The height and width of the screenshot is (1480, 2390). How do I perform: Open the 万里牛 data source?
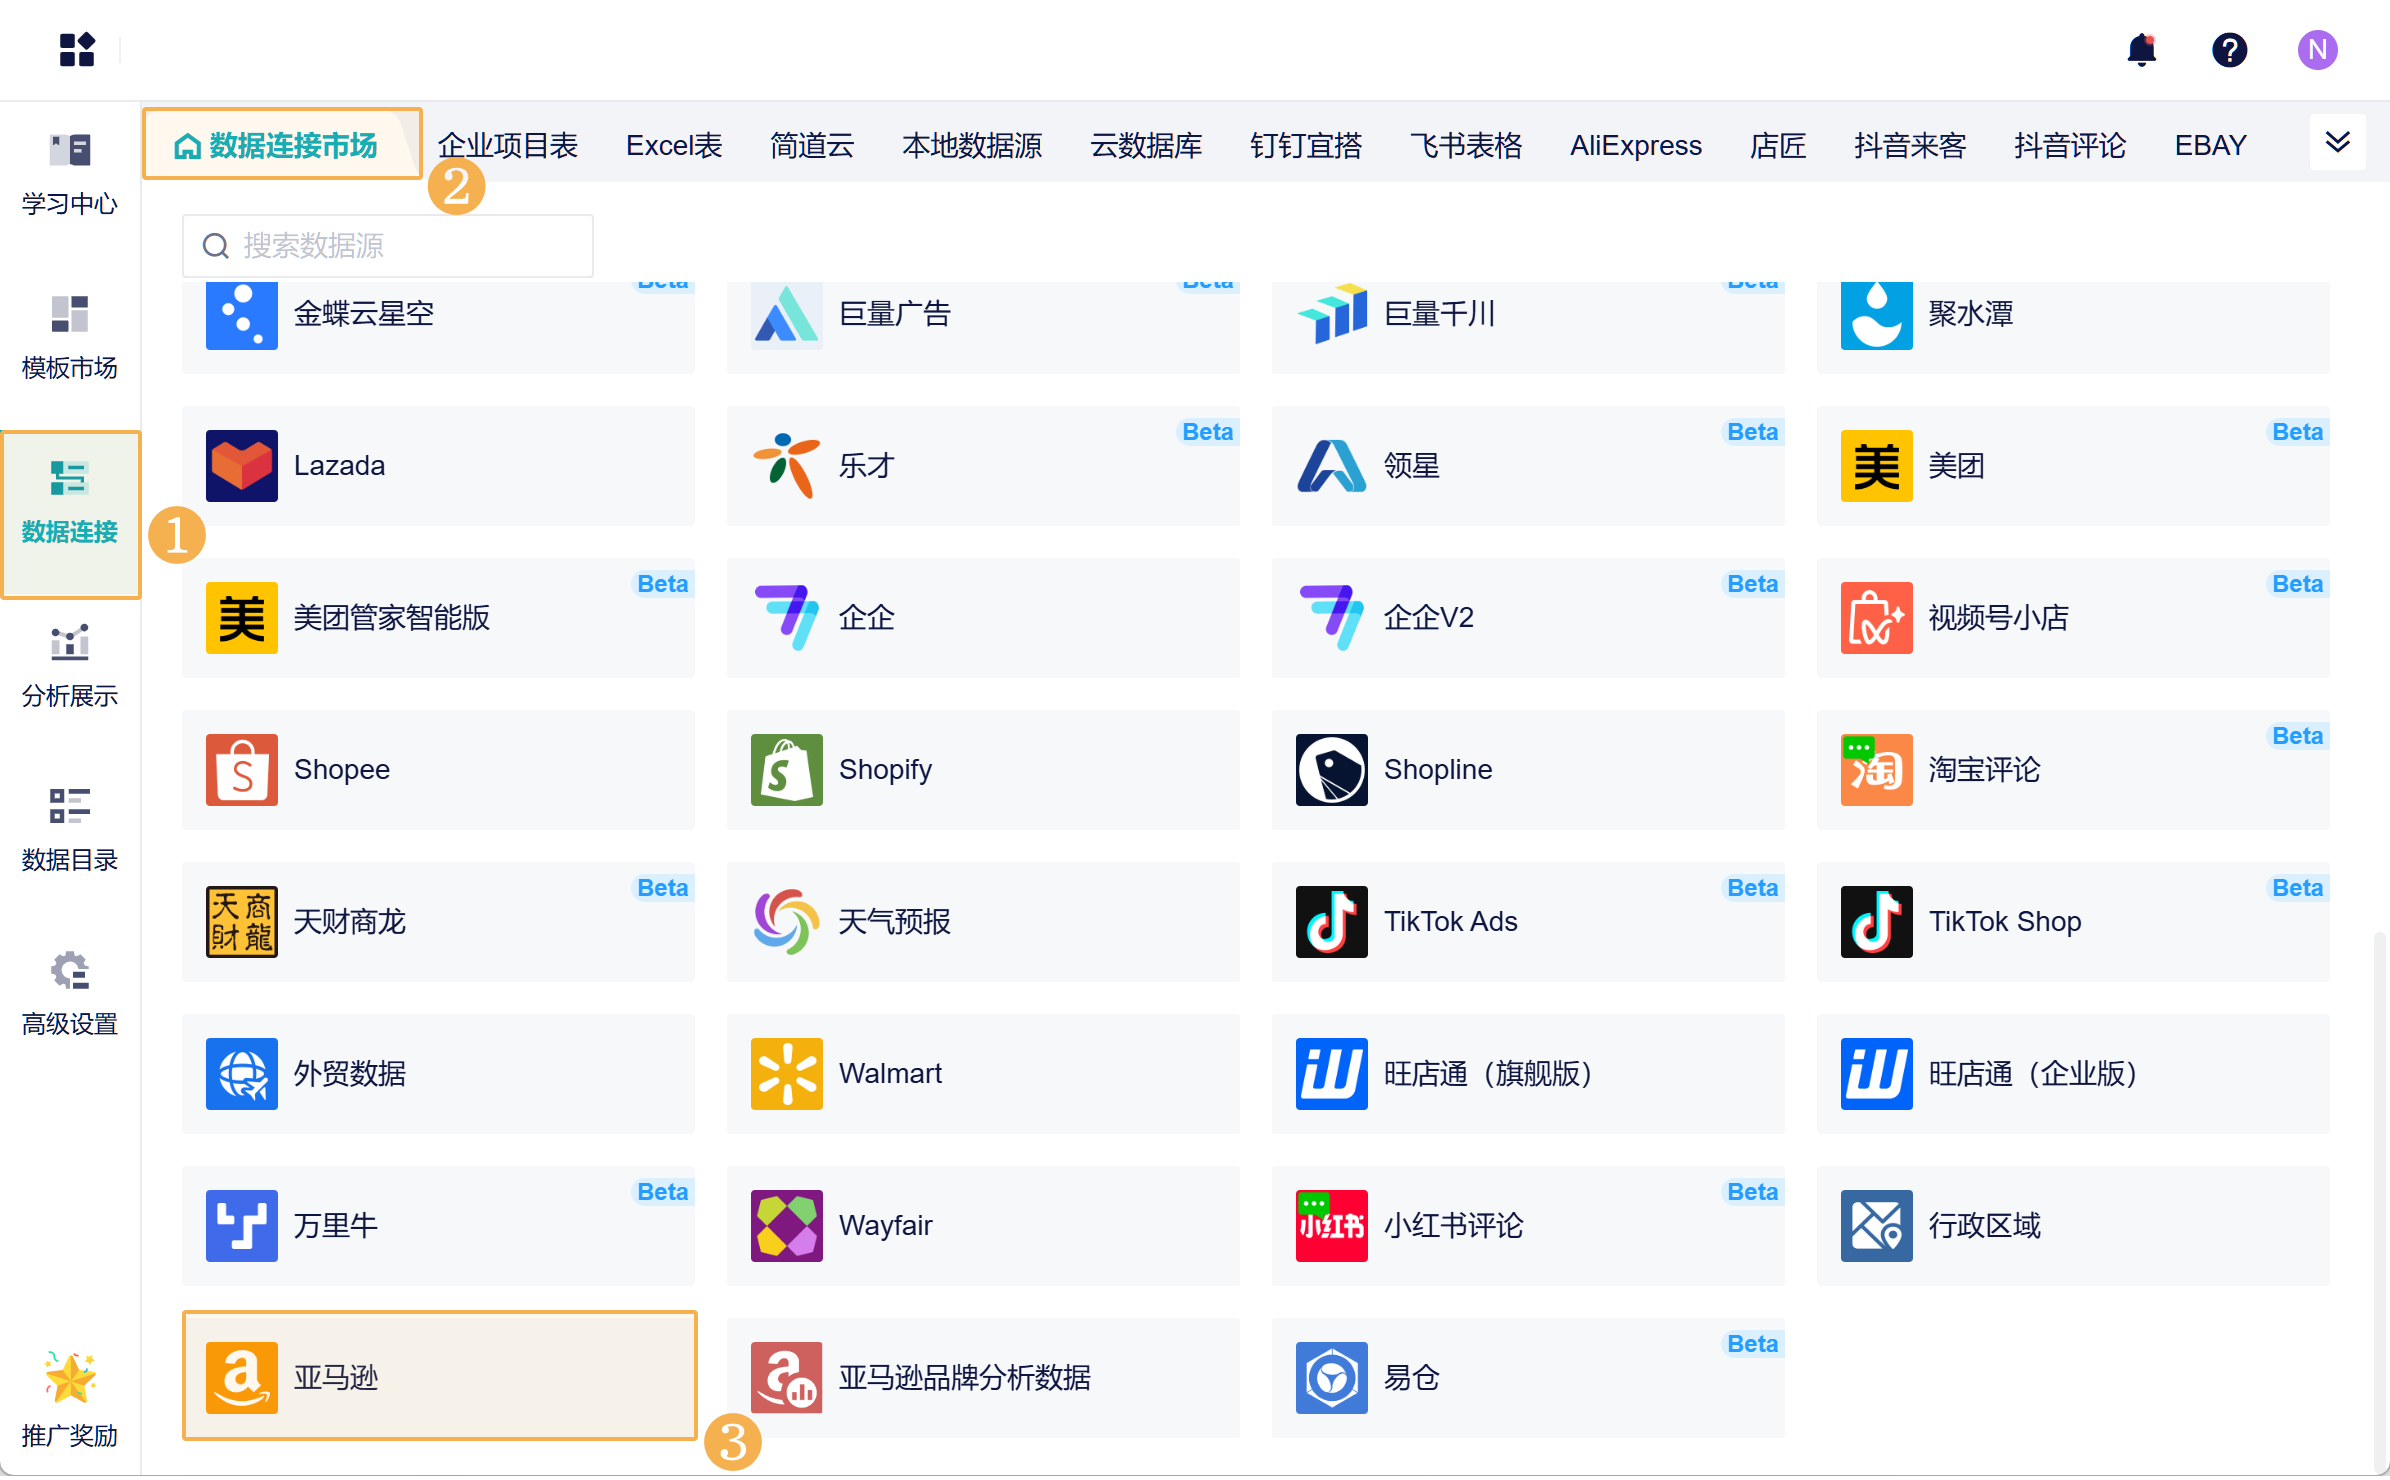pyautogui.click(x=438, y=1226)
